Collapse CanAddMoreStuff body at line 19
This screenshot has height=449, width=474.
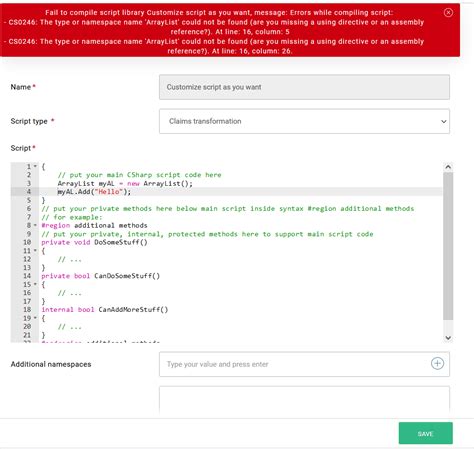click(35, 318)
